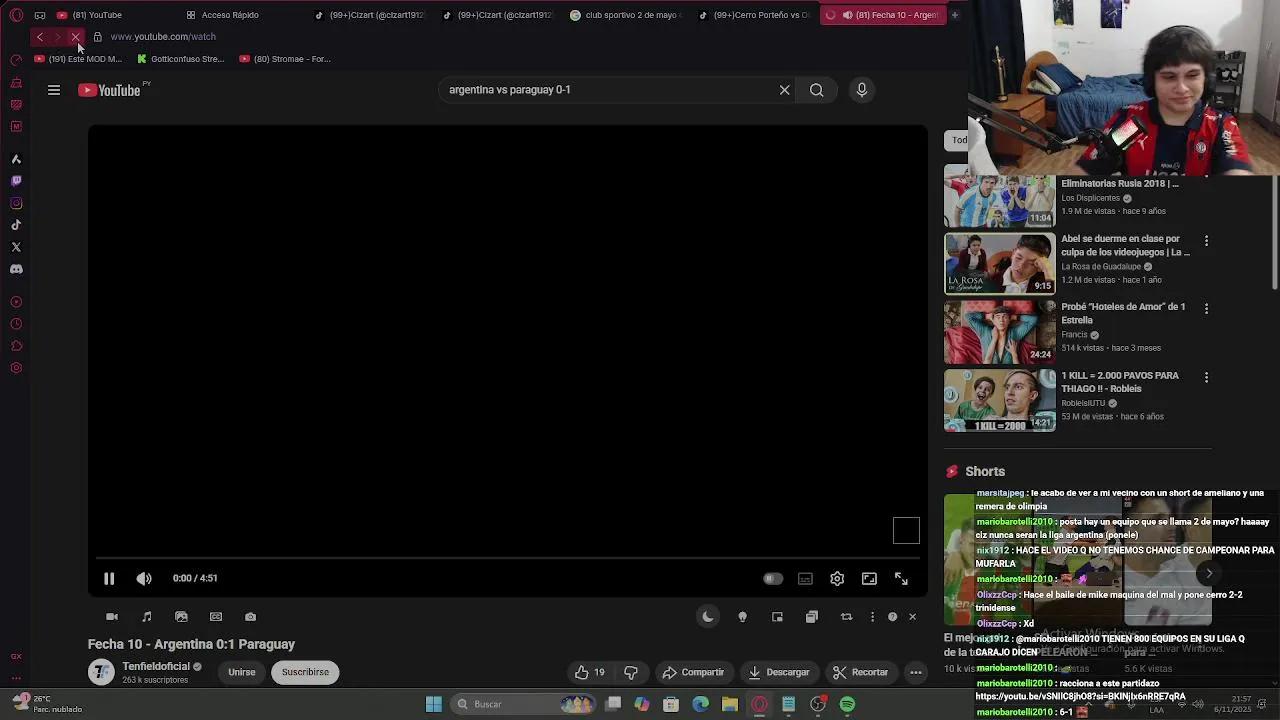This screenshot has height=720, width=1280.
Task: Open the extension help question icon
Action: click(892, 617)
